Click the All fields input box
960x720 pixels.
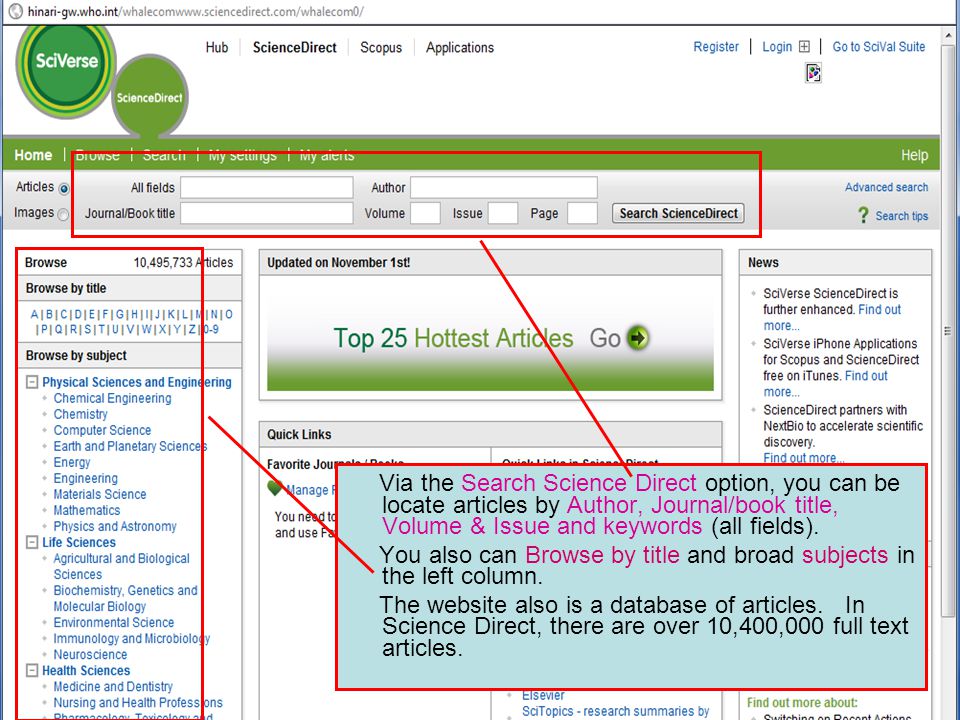click(266, 187)
